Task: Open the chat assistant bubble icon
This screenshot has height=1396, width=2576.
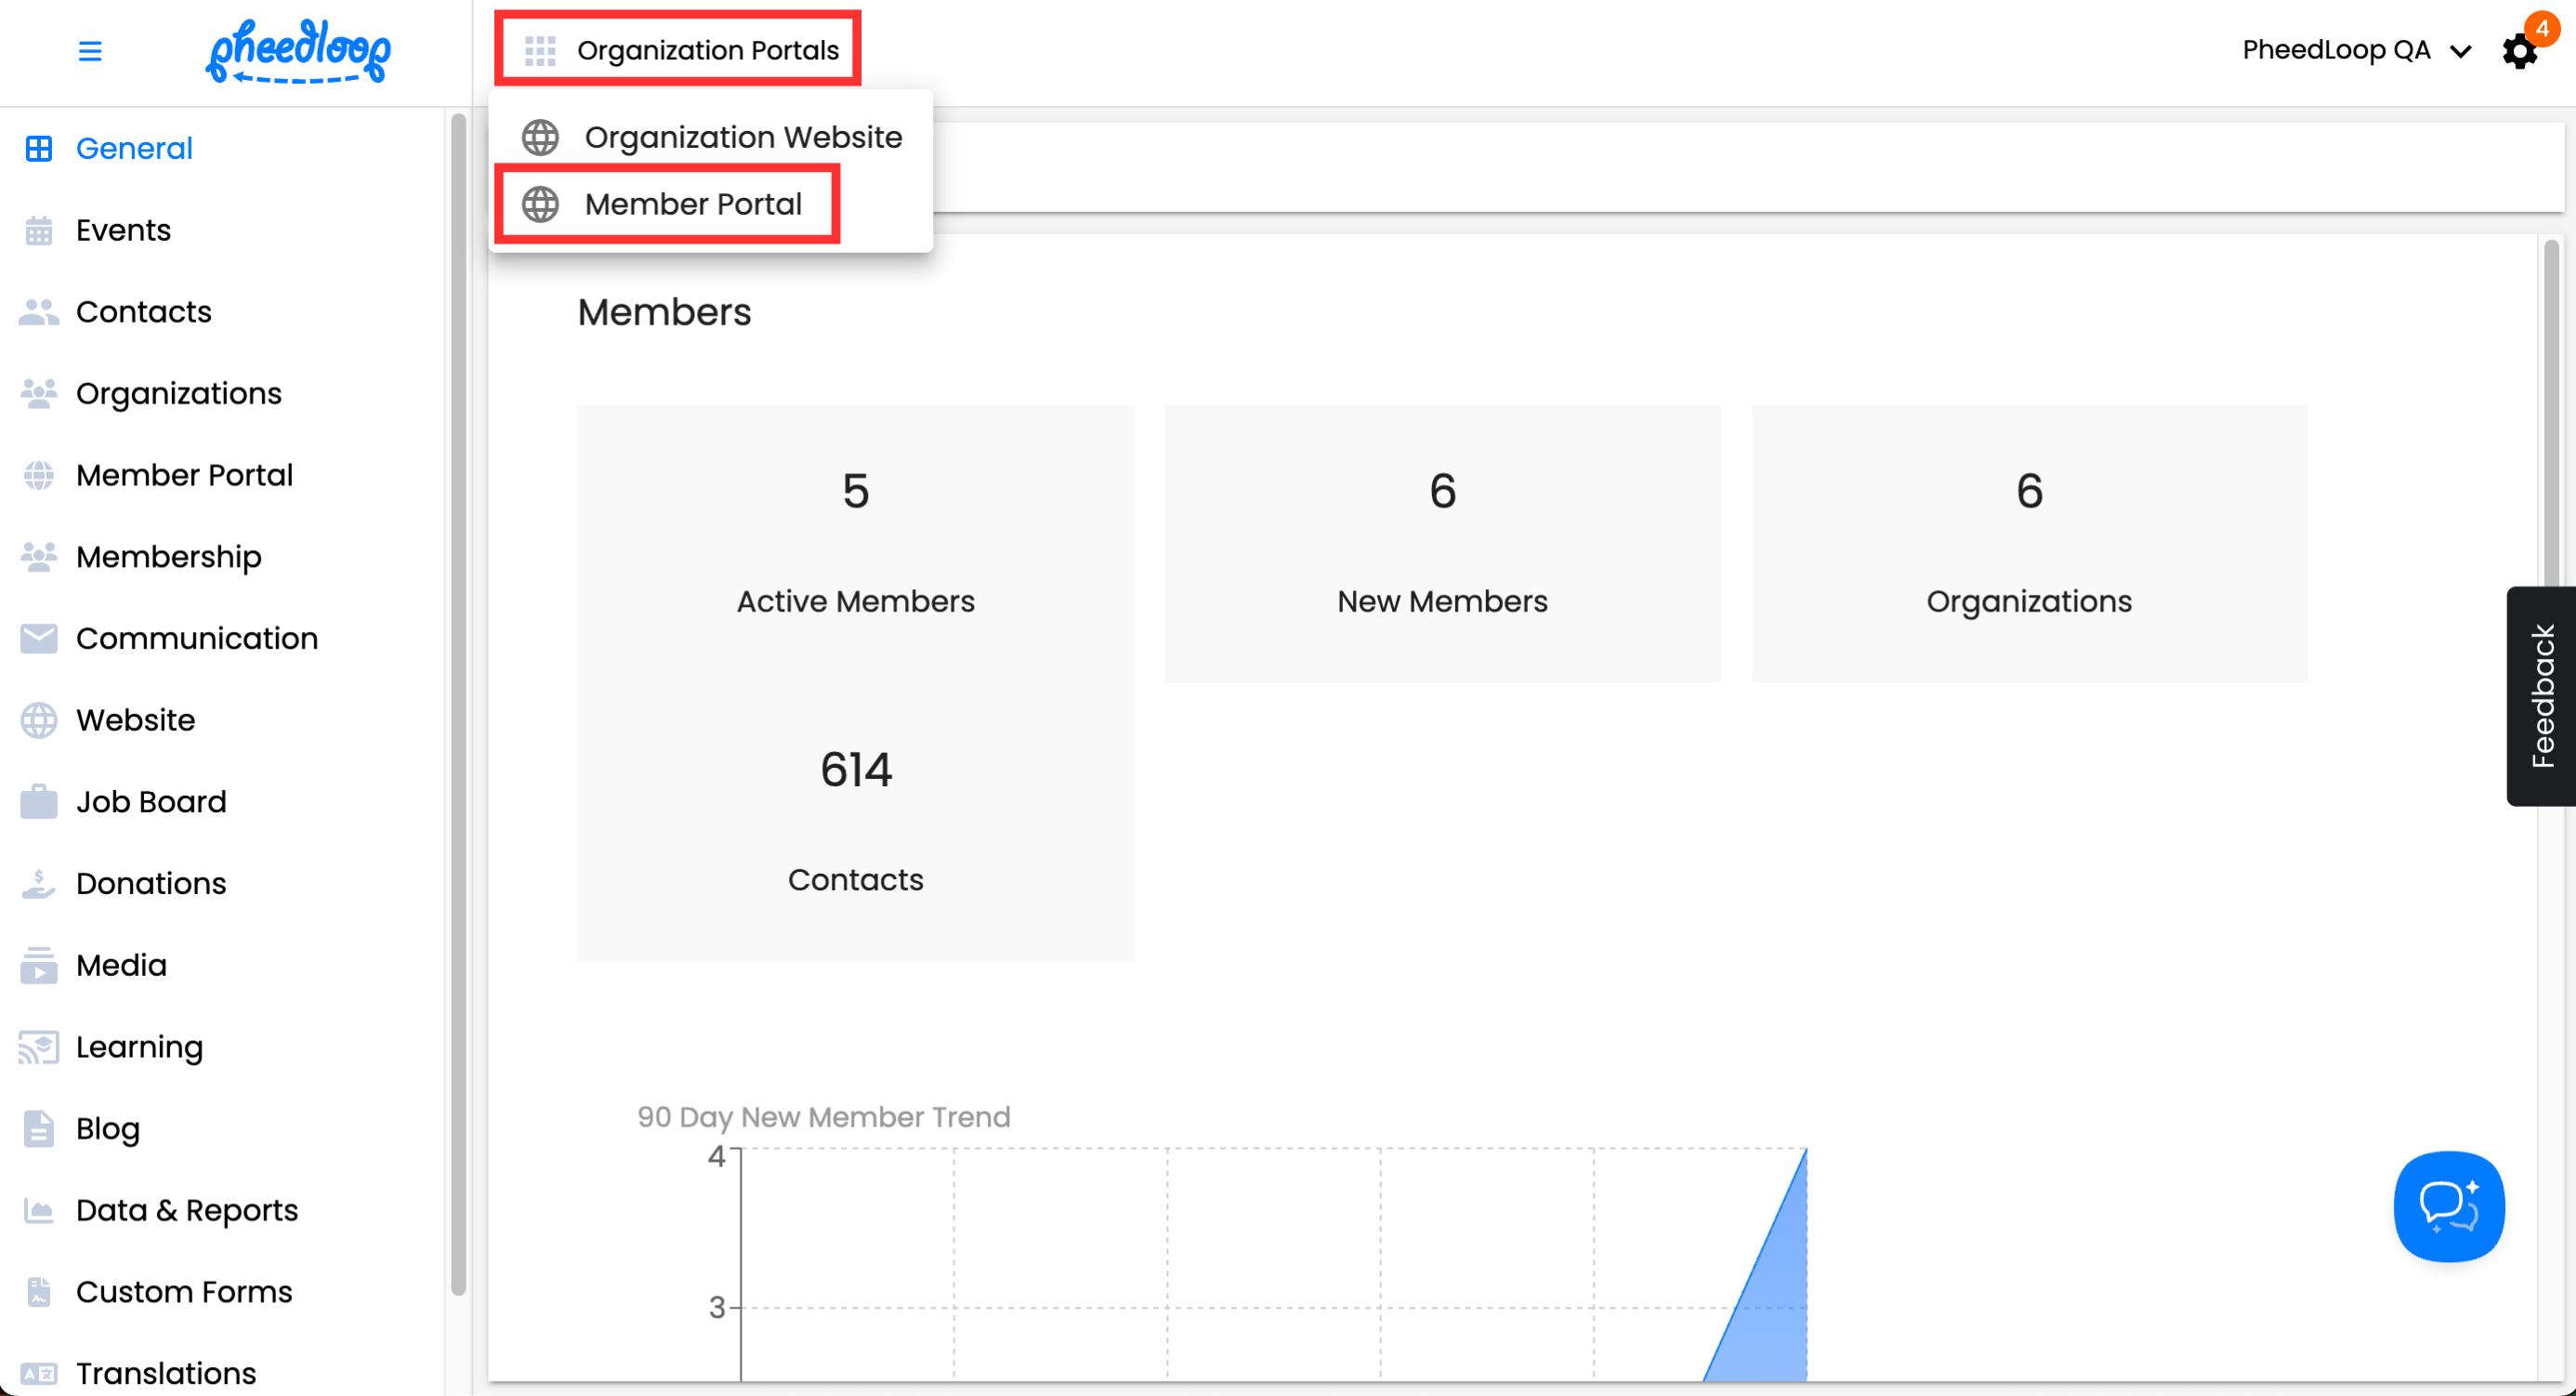Action: (x=2448, y=1206)
